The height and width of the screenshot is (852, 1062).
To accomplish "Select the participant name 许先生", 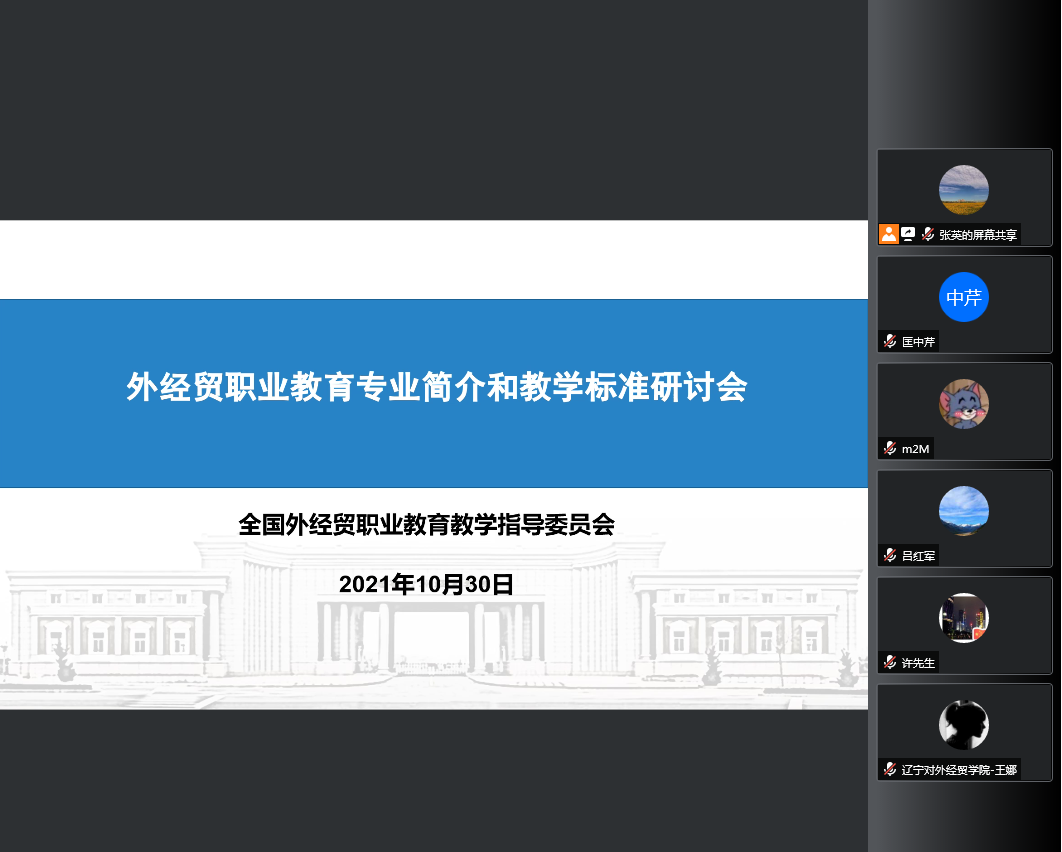I will [x=918, y=663].
